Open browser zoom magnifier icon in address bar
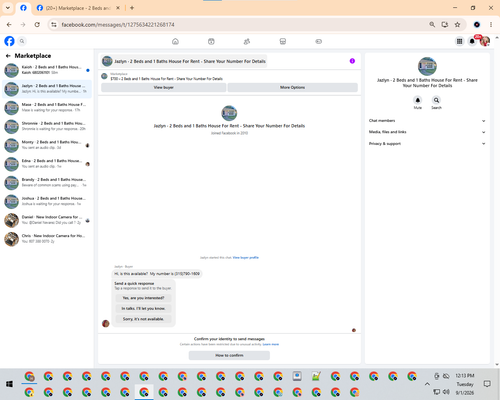The width and height of the screenshot is (500, 400). 432,25
